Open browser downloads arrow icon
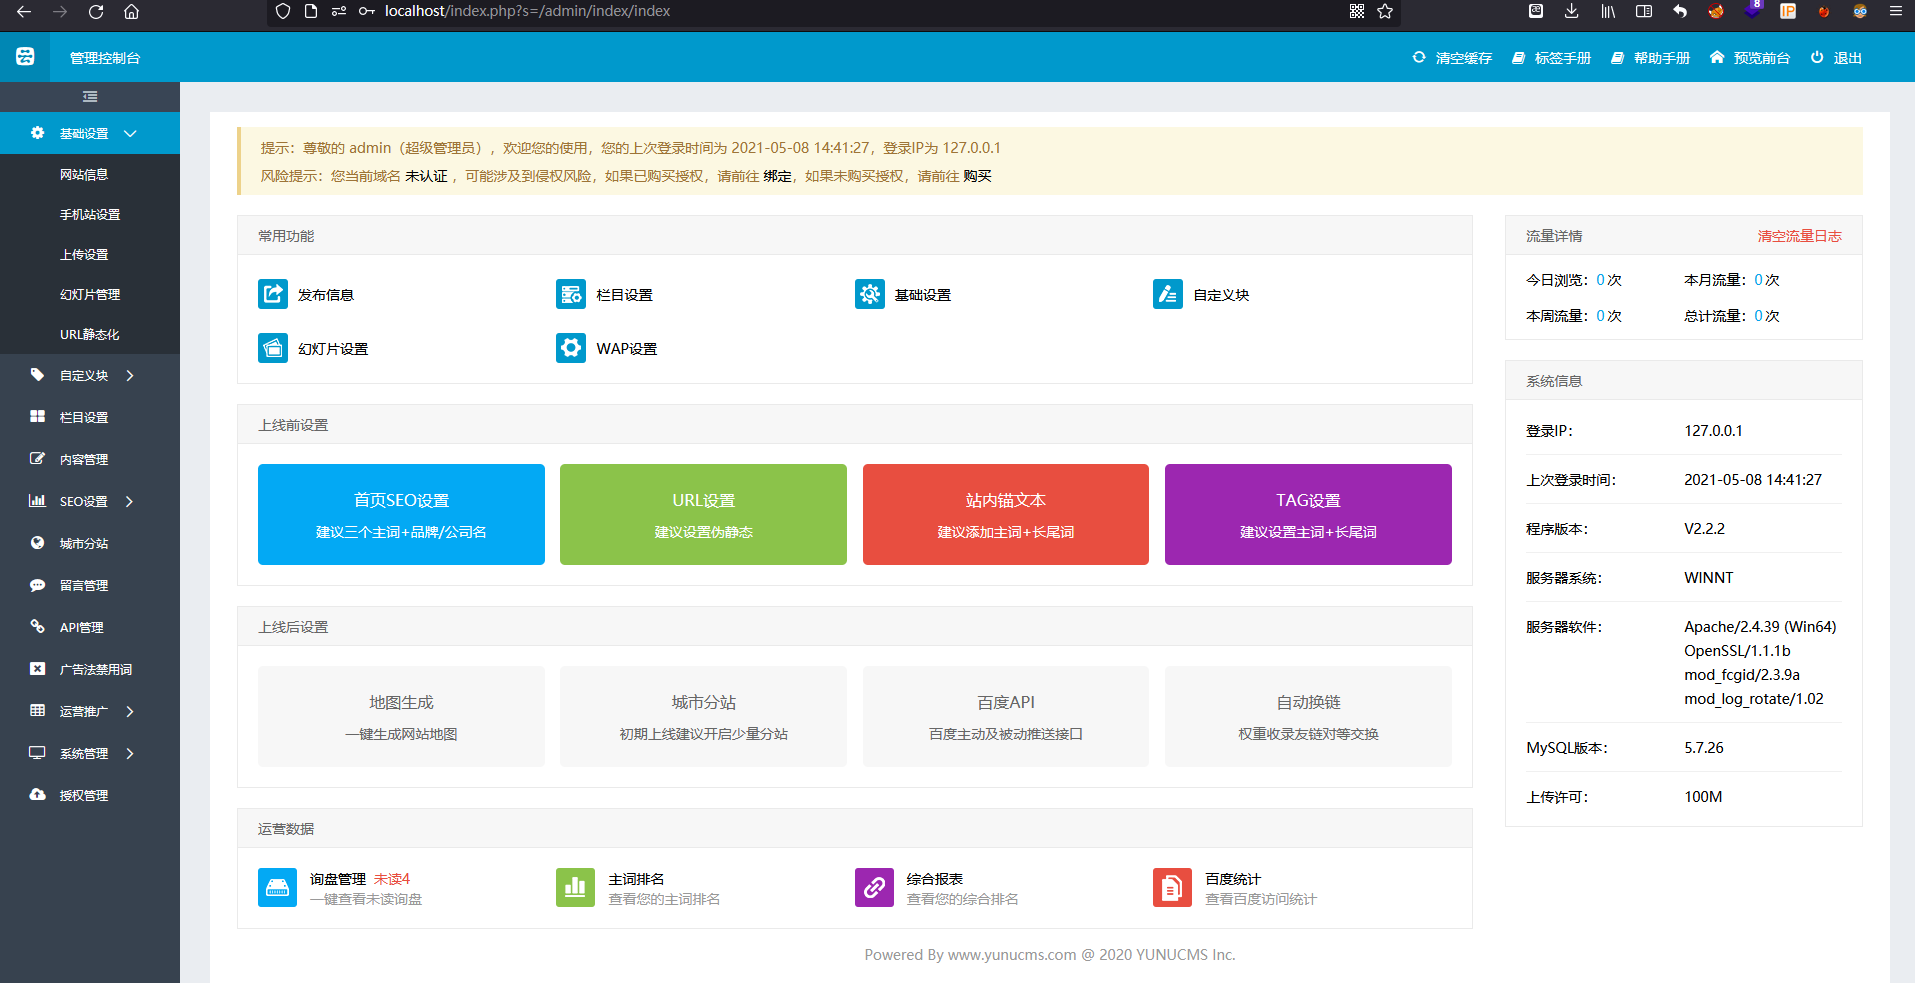Viewport: 1915px width, 983px height. [x=1572, y=11]
